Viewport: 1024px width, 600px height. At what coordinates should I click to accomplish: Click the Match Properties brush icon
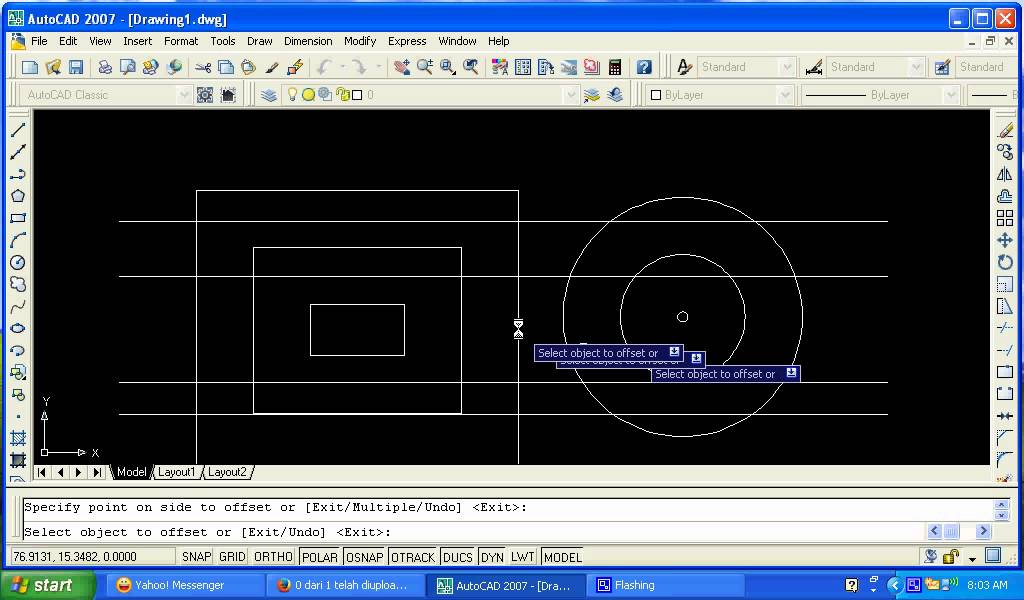(x=272, y=67)
